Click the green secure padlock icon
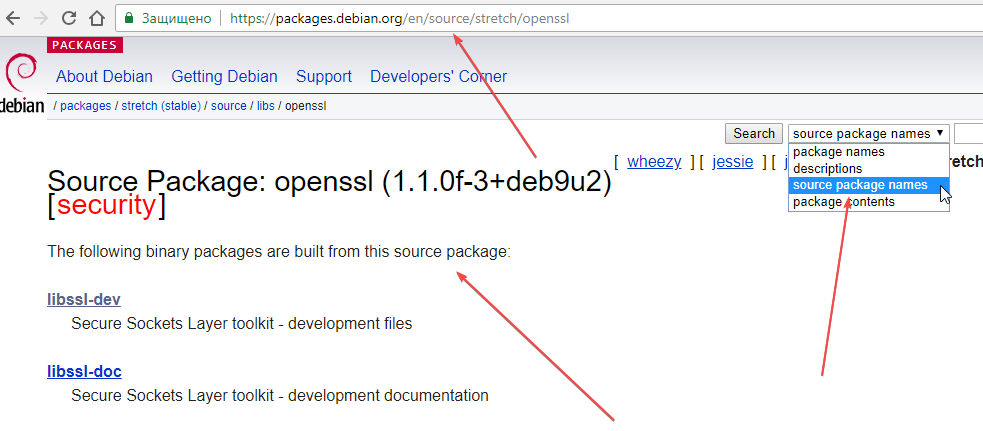Viewport: 983px width, 431px height. 129,18
